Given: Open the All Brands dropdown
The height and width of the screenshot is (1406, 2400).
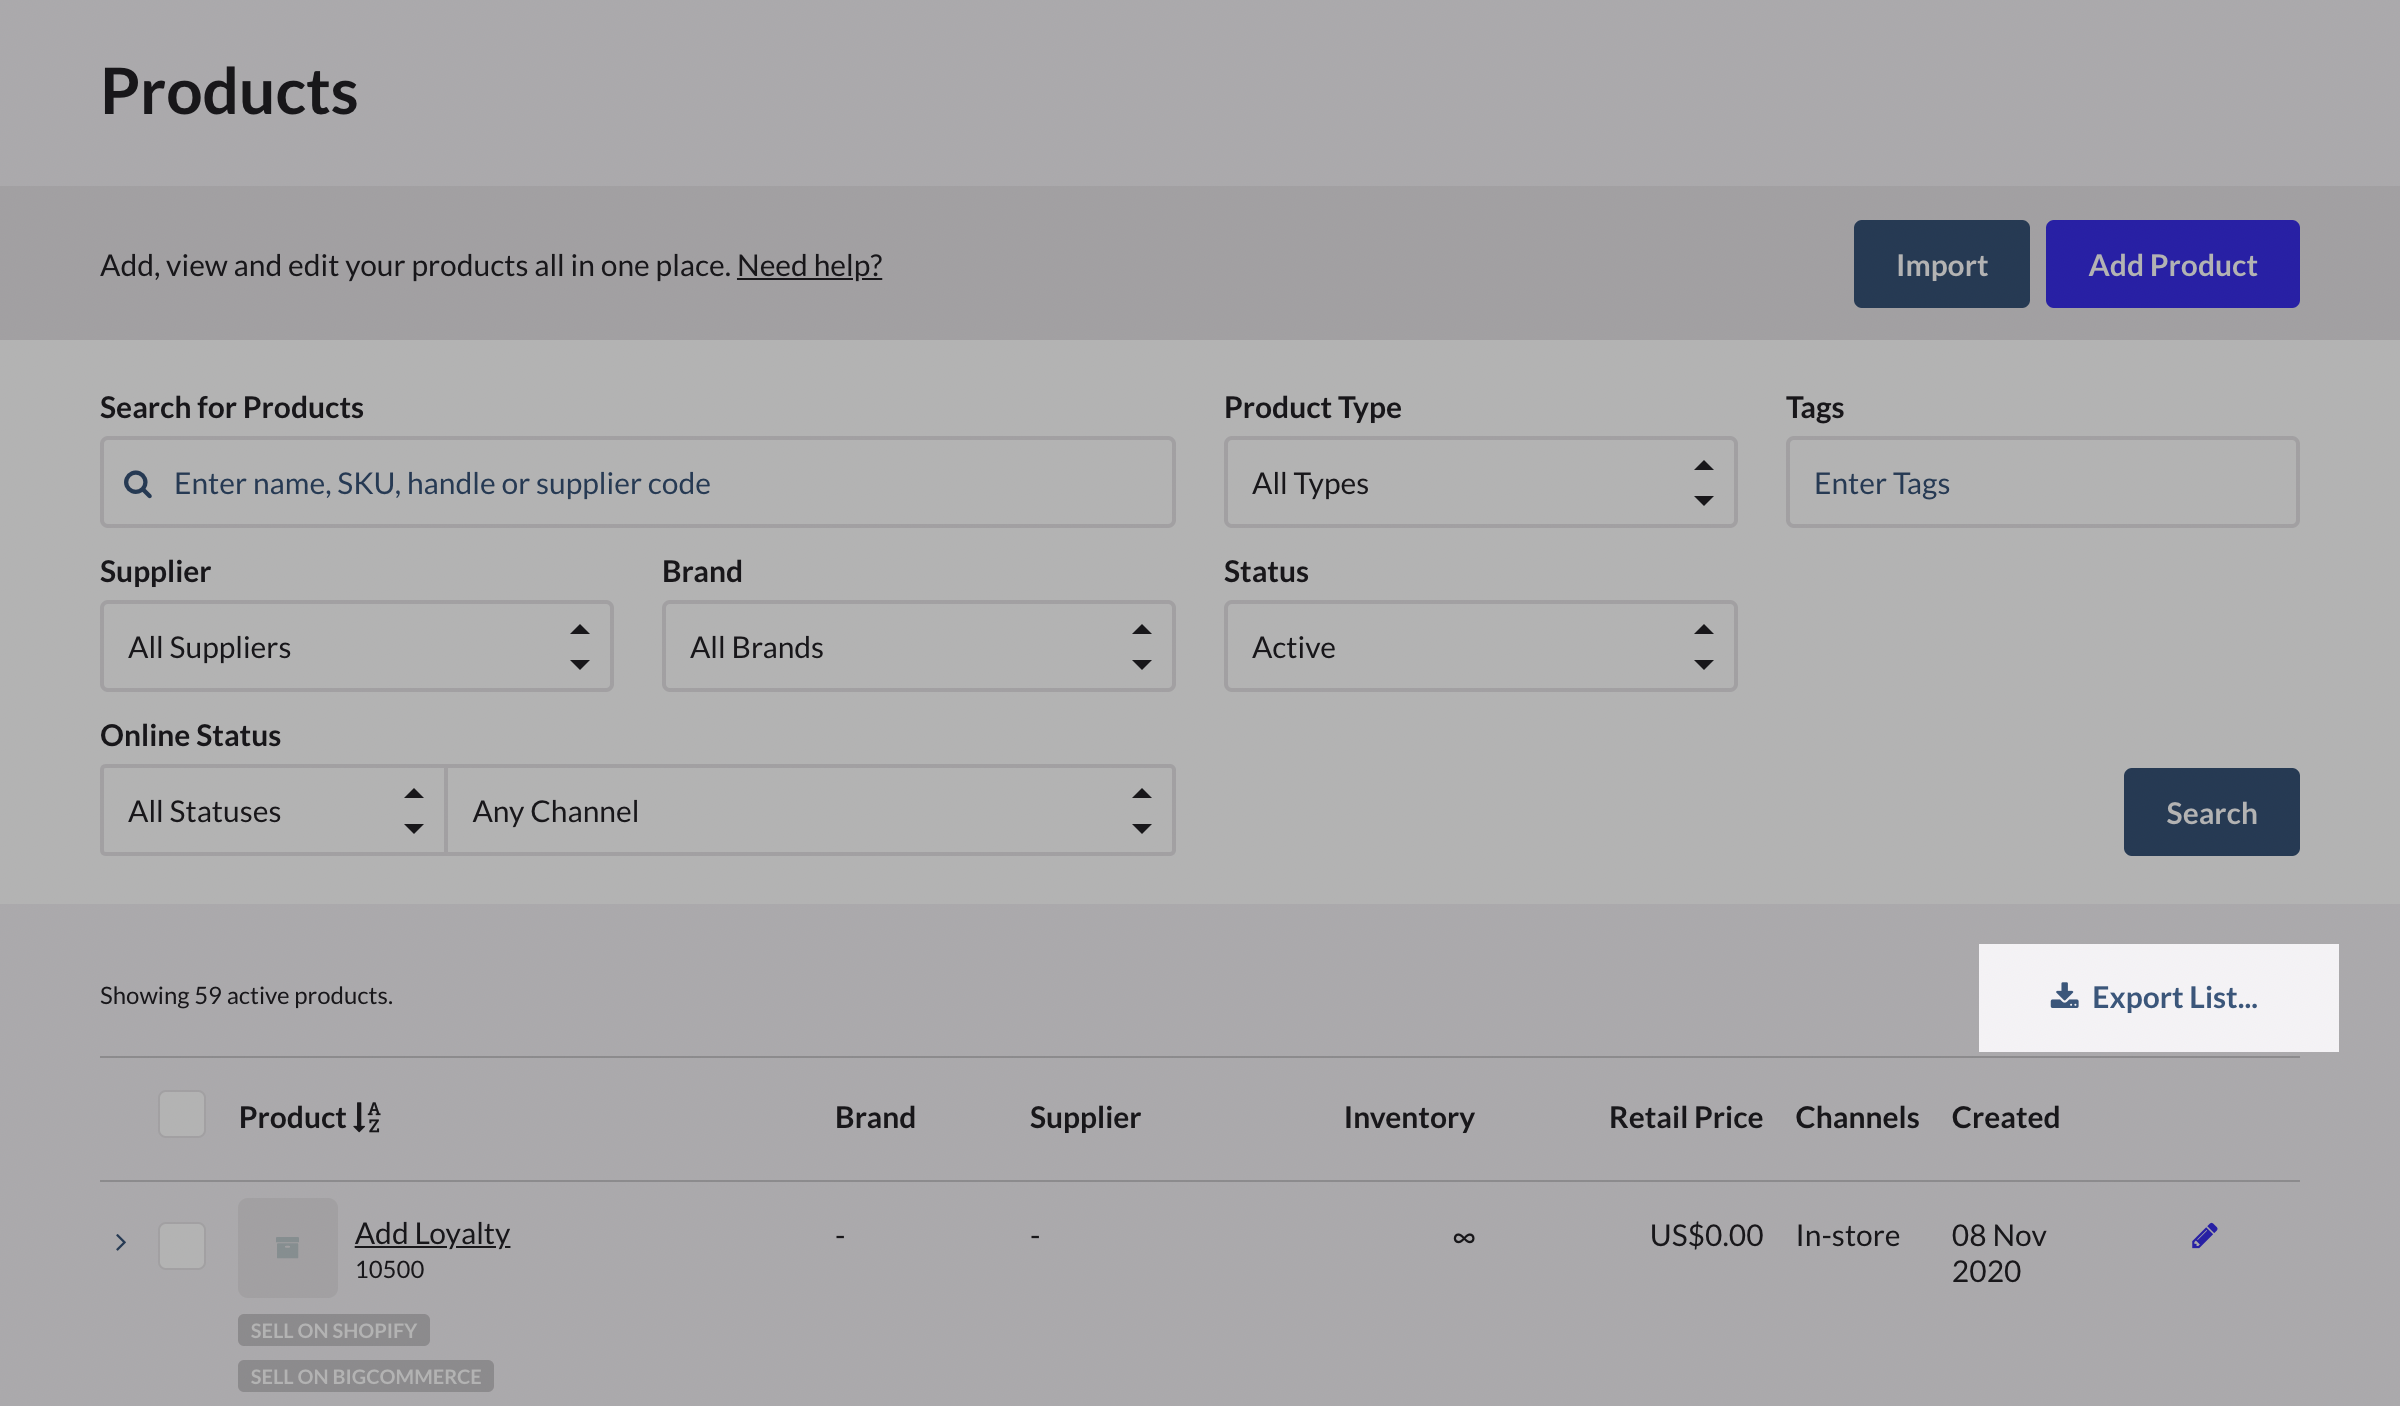Looking at the screenshot, I should (917, 646).
